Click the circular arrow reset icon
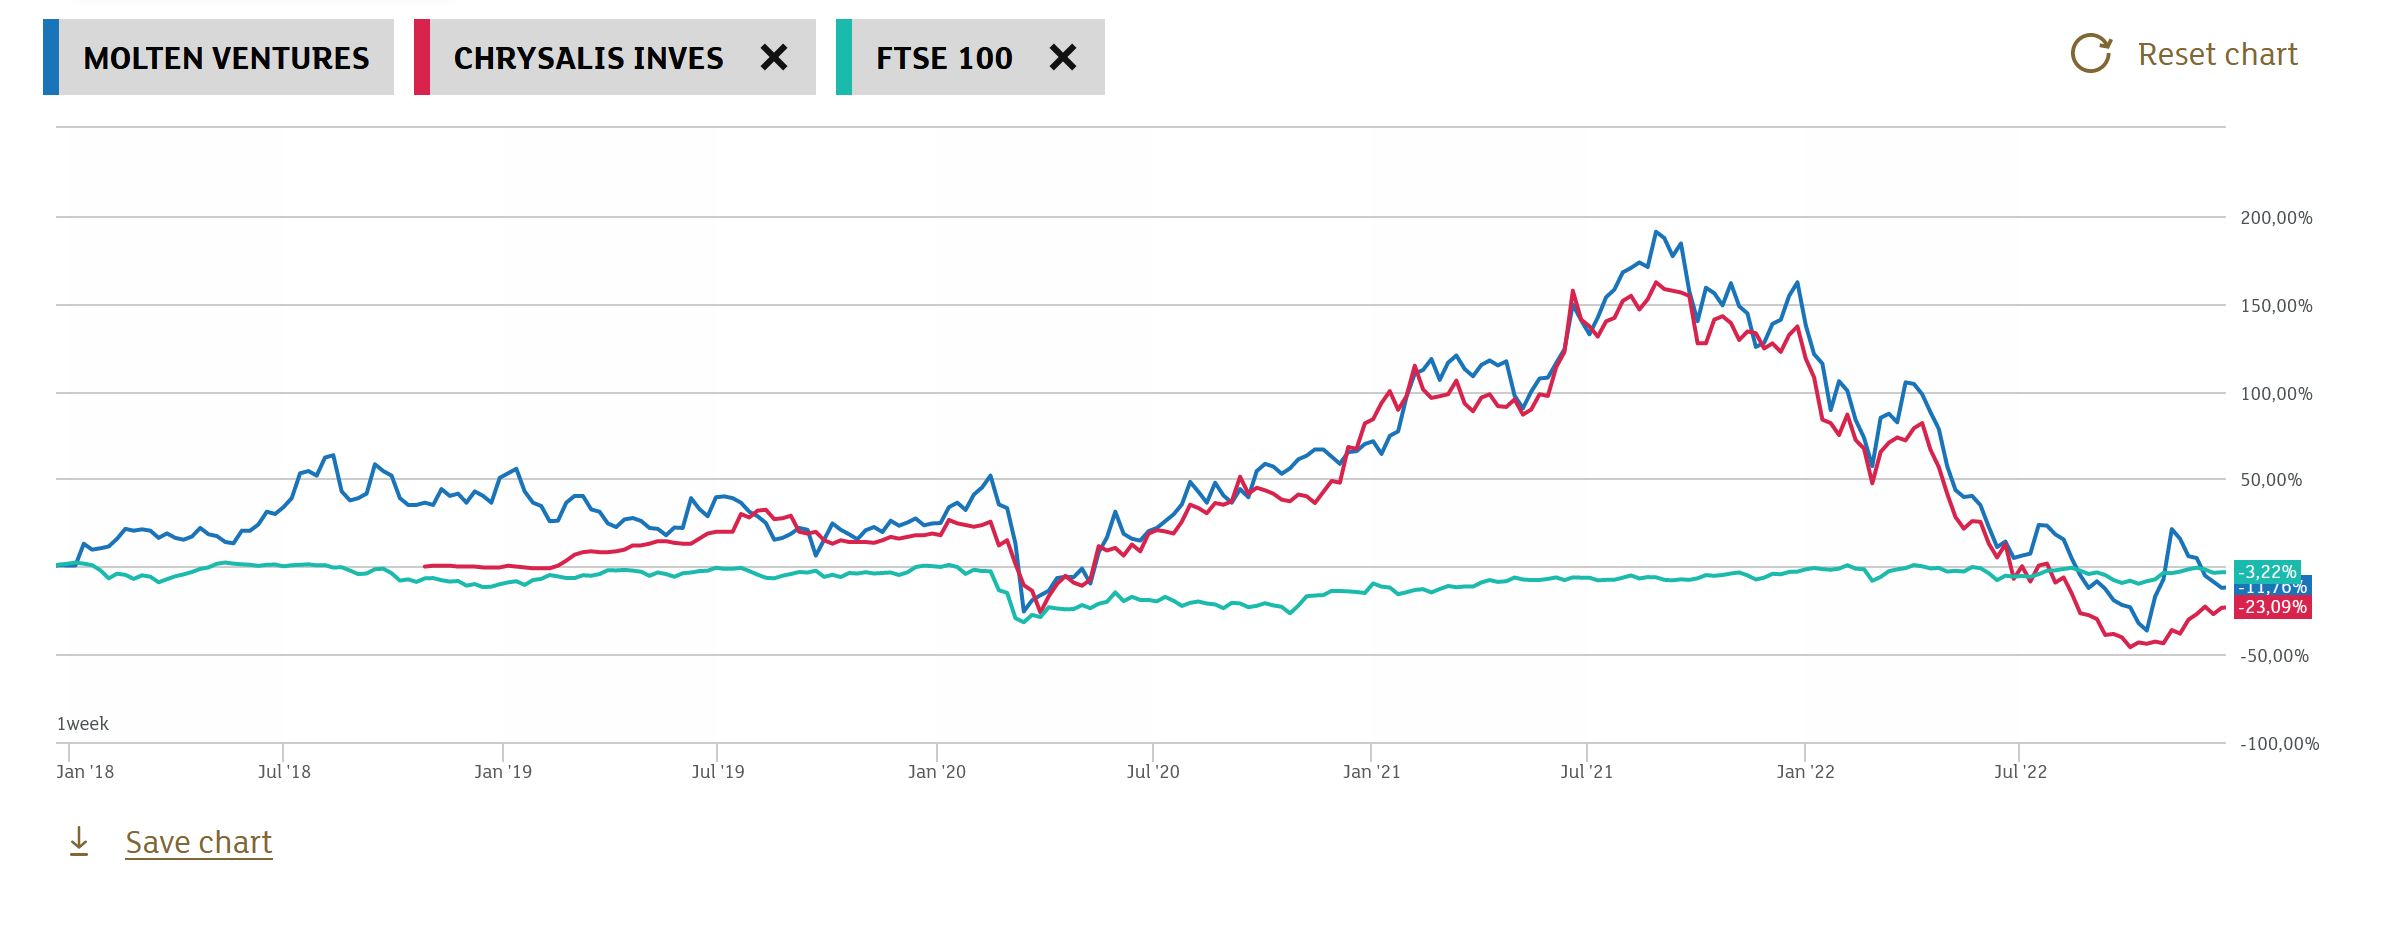2386x938 pixels. (x=2090, y=54)
